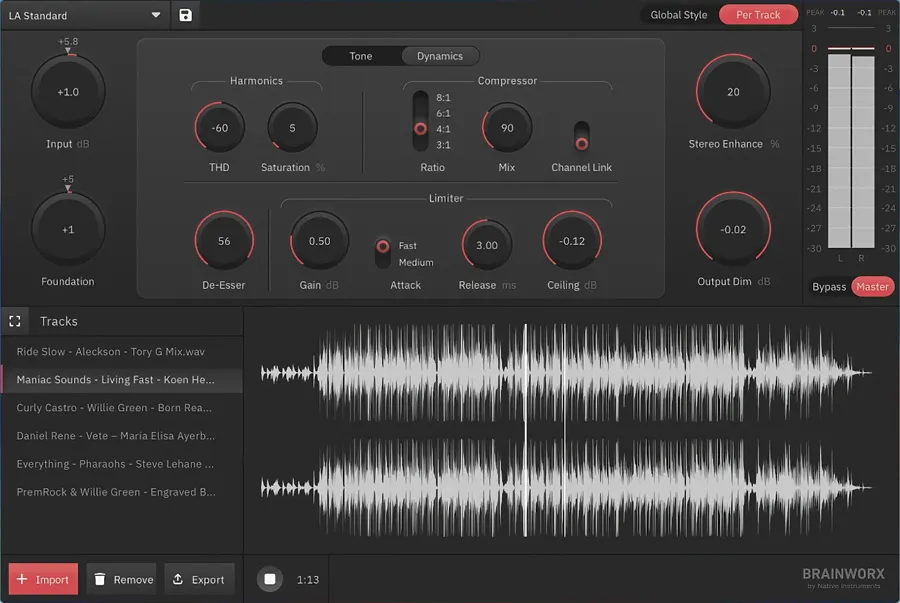Viewport: 900px width, 603px height.
Task: Click the save preset floppy disk icon
Action: [185, 15]
